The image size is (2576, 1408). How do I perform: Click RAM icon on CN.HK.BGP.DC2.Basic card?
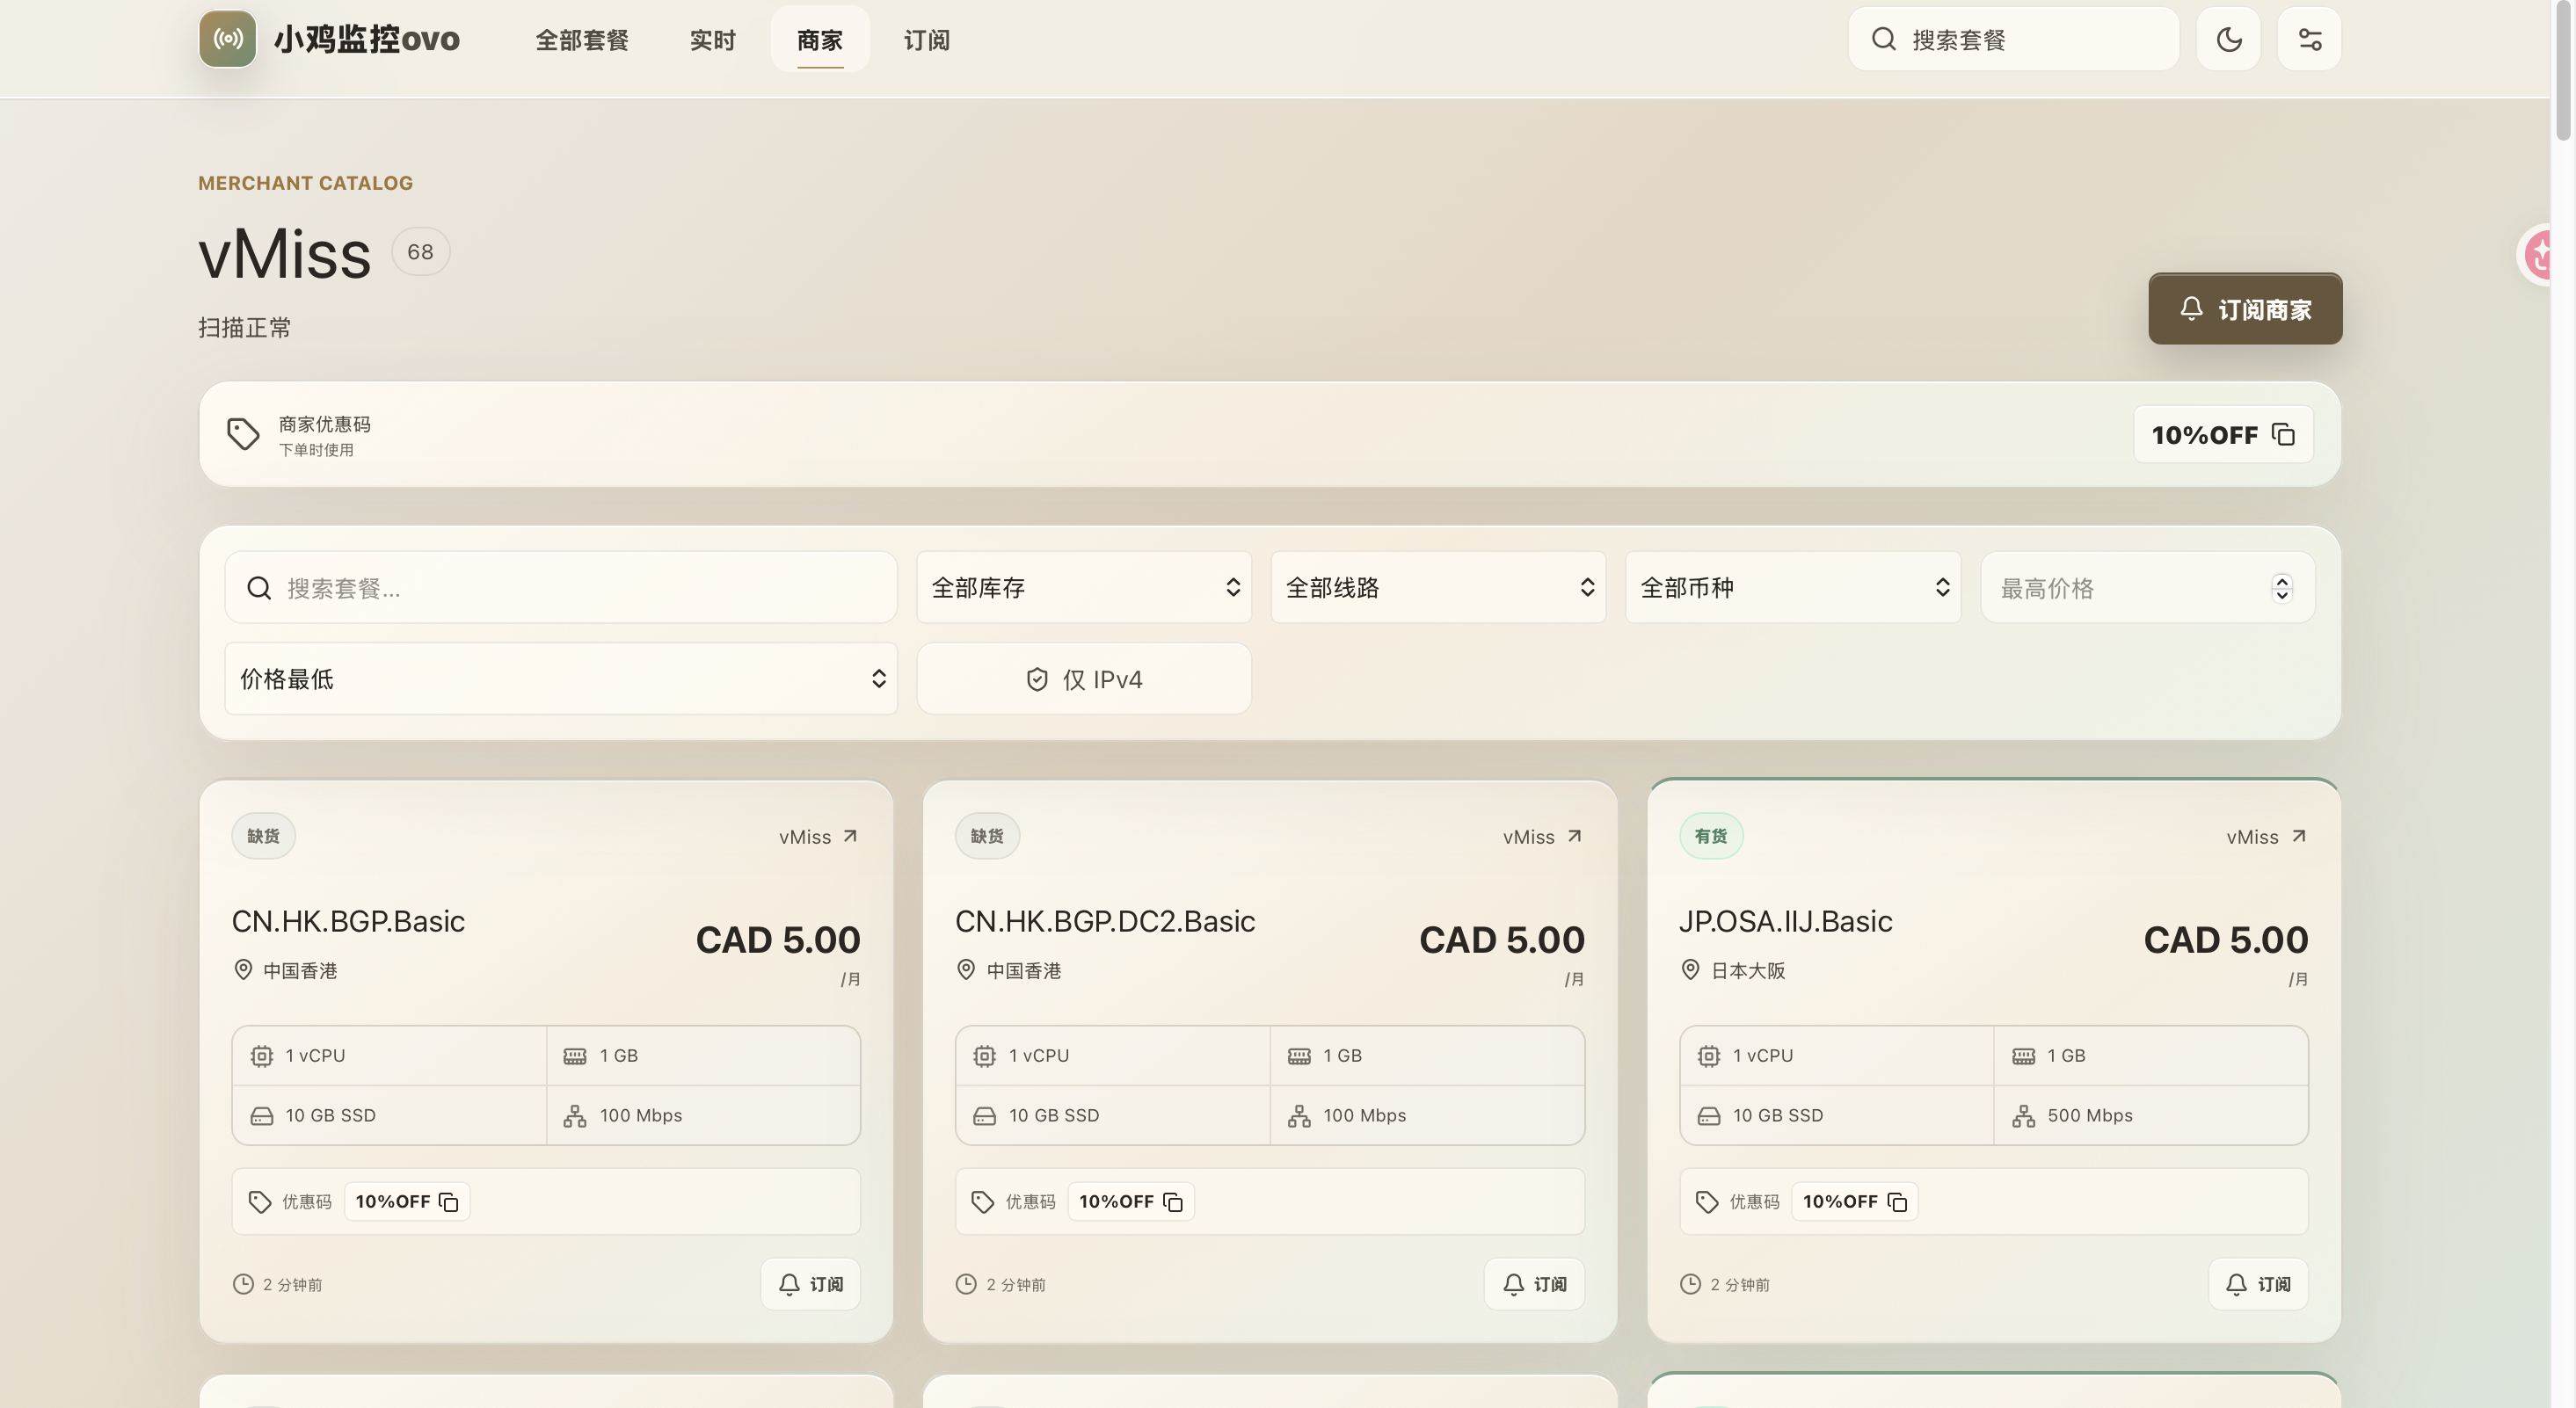point(1299,1056)
